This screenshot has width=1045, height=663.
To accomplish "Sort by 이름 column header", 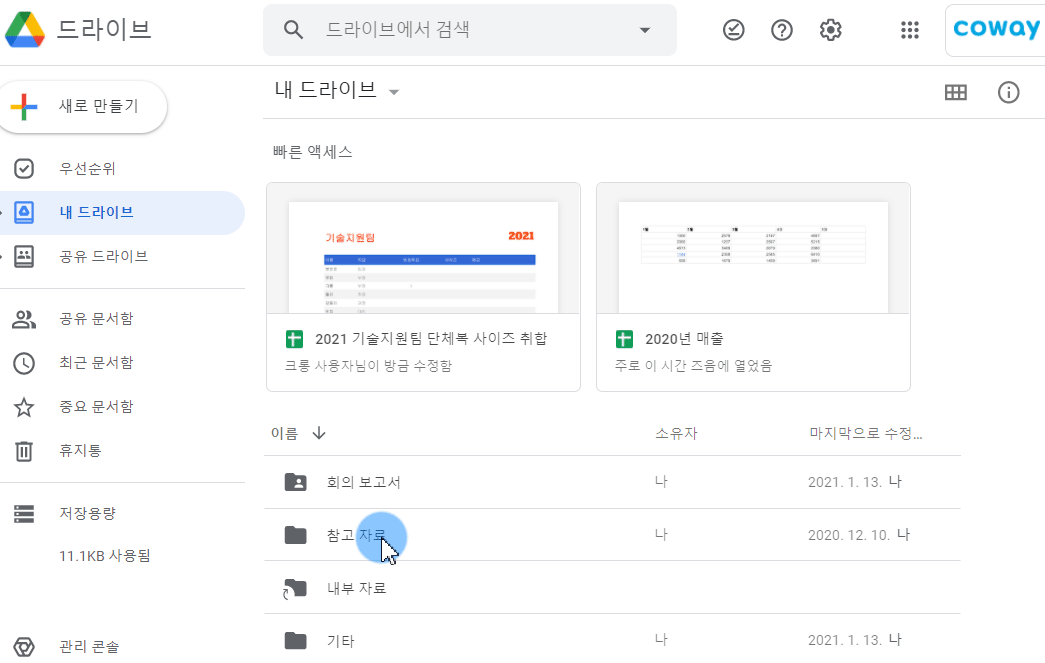I will pos(285,433).
